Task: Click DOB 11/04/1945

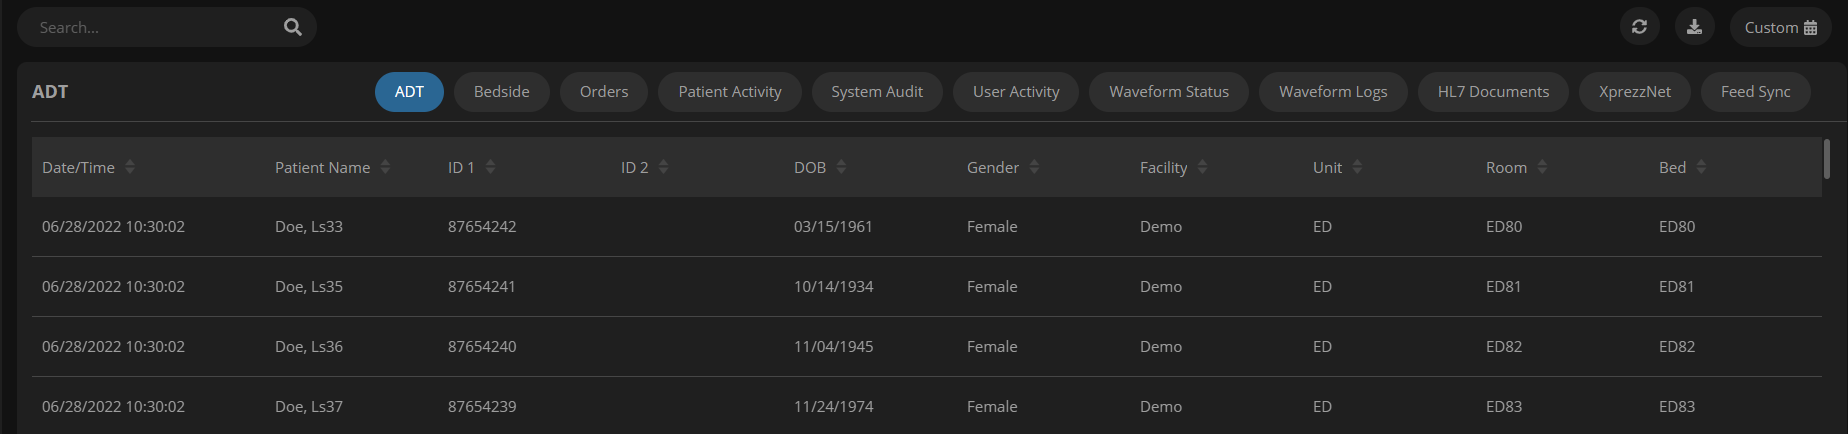Action: [833, 347]
